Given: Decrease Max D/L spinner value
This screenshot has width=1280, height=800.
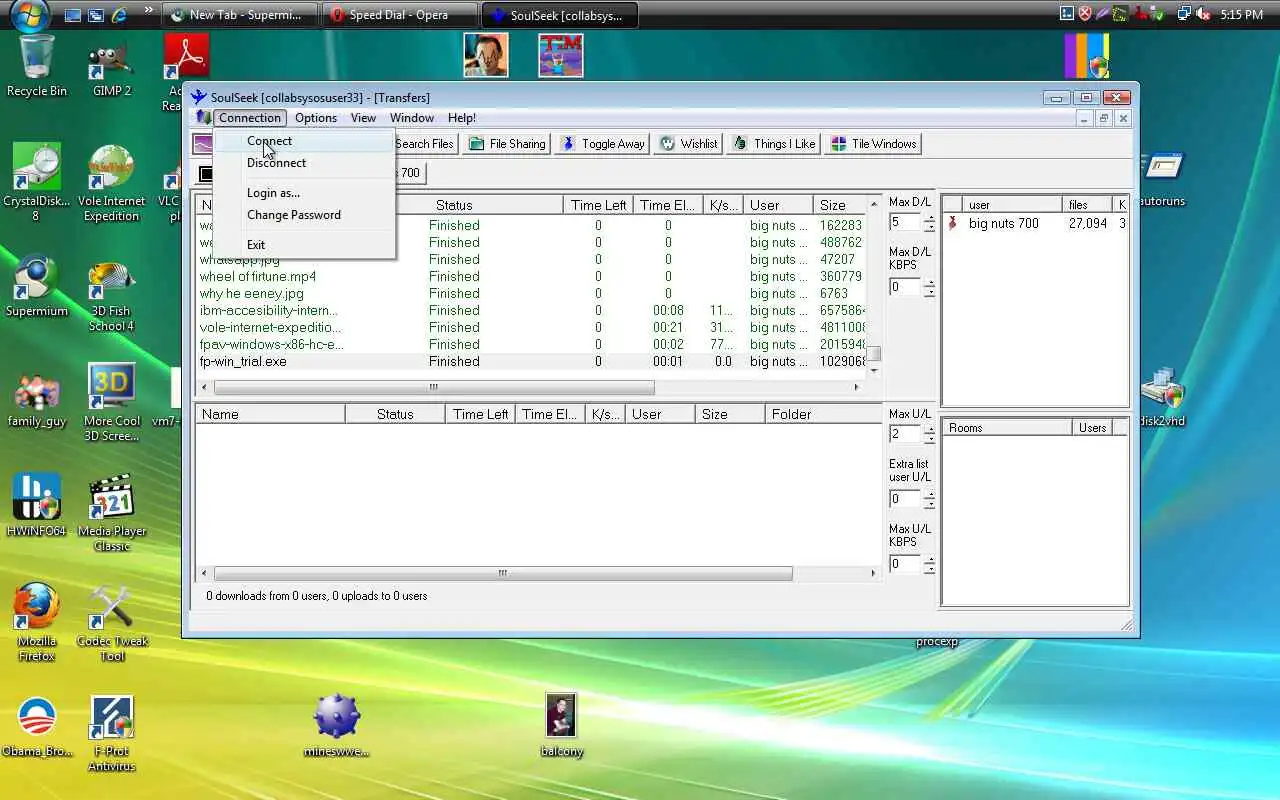Looking at the screenshot, I should pyautogui.click(x=930, y=228).
